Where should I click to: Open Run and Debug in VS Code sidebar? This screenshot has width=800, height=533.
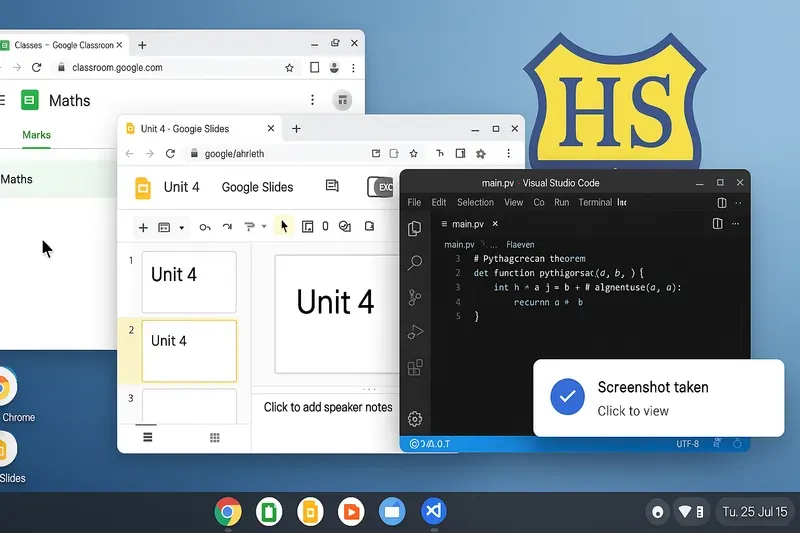[415, 332]
